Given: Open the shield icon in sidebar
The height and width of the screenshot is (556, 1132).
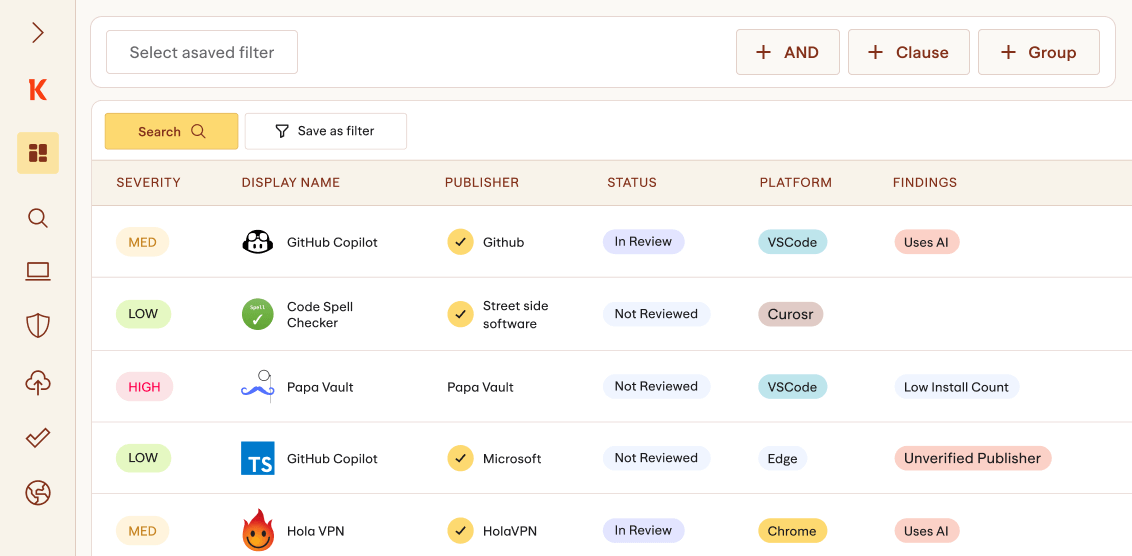Looking at the screenshot, I should tap(38, 326).
